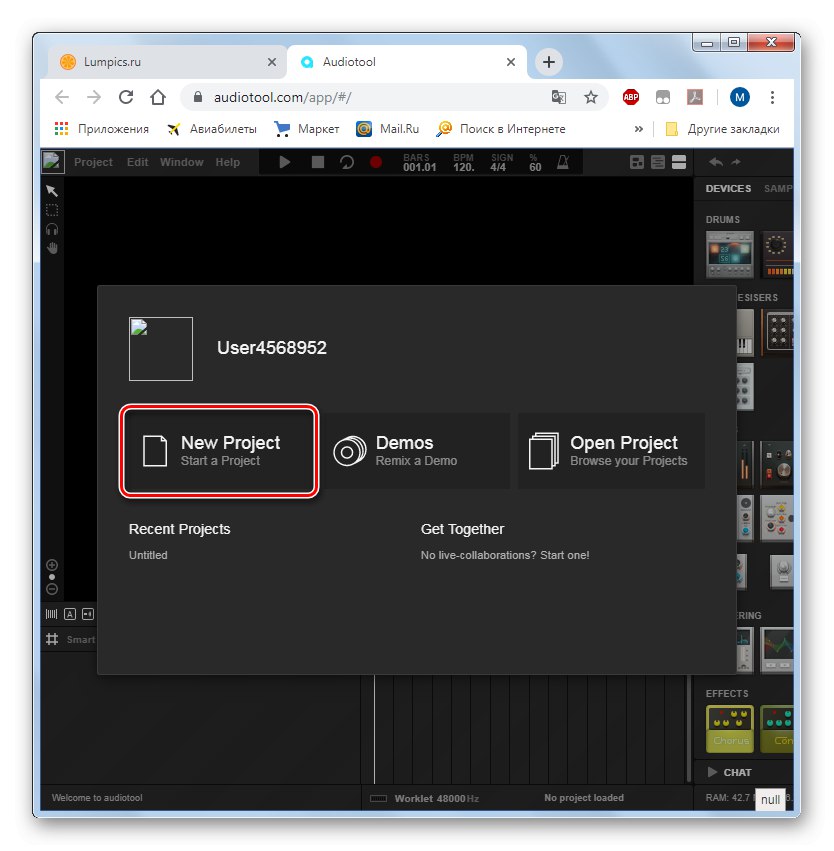Click the Smart snap mode label
Screen dimensions: 834x851
pos(81,639)
